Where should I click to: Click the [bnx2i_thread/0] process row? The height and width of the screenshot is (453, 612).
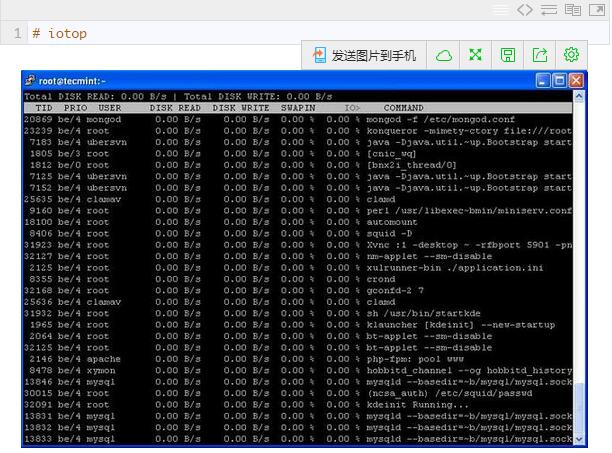tap(298, 165)
